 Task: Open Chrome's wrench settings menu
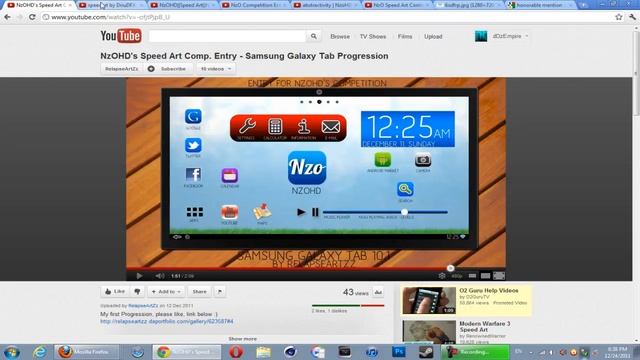632,17
